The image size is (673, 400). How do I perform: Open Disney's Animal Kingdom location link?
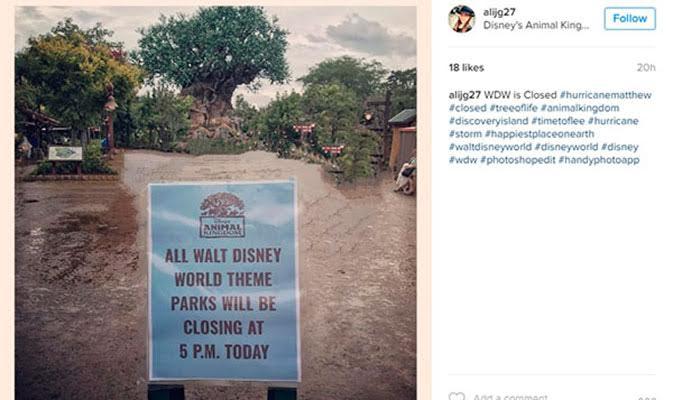(536, 25)
